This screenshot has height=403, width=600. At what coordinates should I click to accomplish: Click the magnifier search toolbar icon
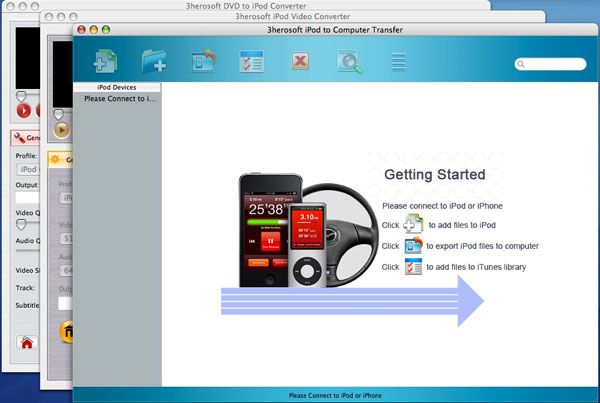(x=350, y=61)
